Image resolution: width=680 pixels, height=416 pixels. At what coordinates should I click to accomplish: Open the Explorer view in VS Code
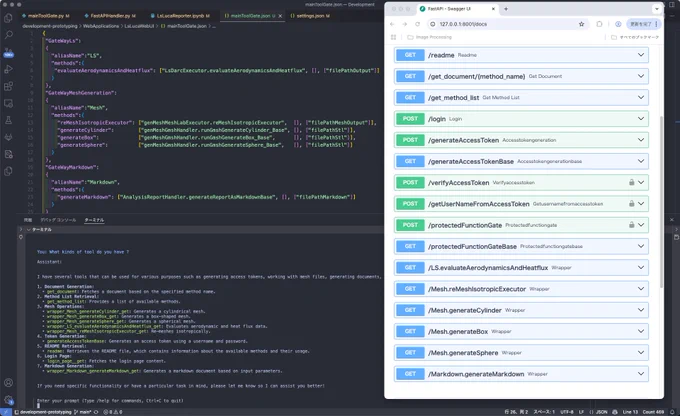(x=8, y=18)
